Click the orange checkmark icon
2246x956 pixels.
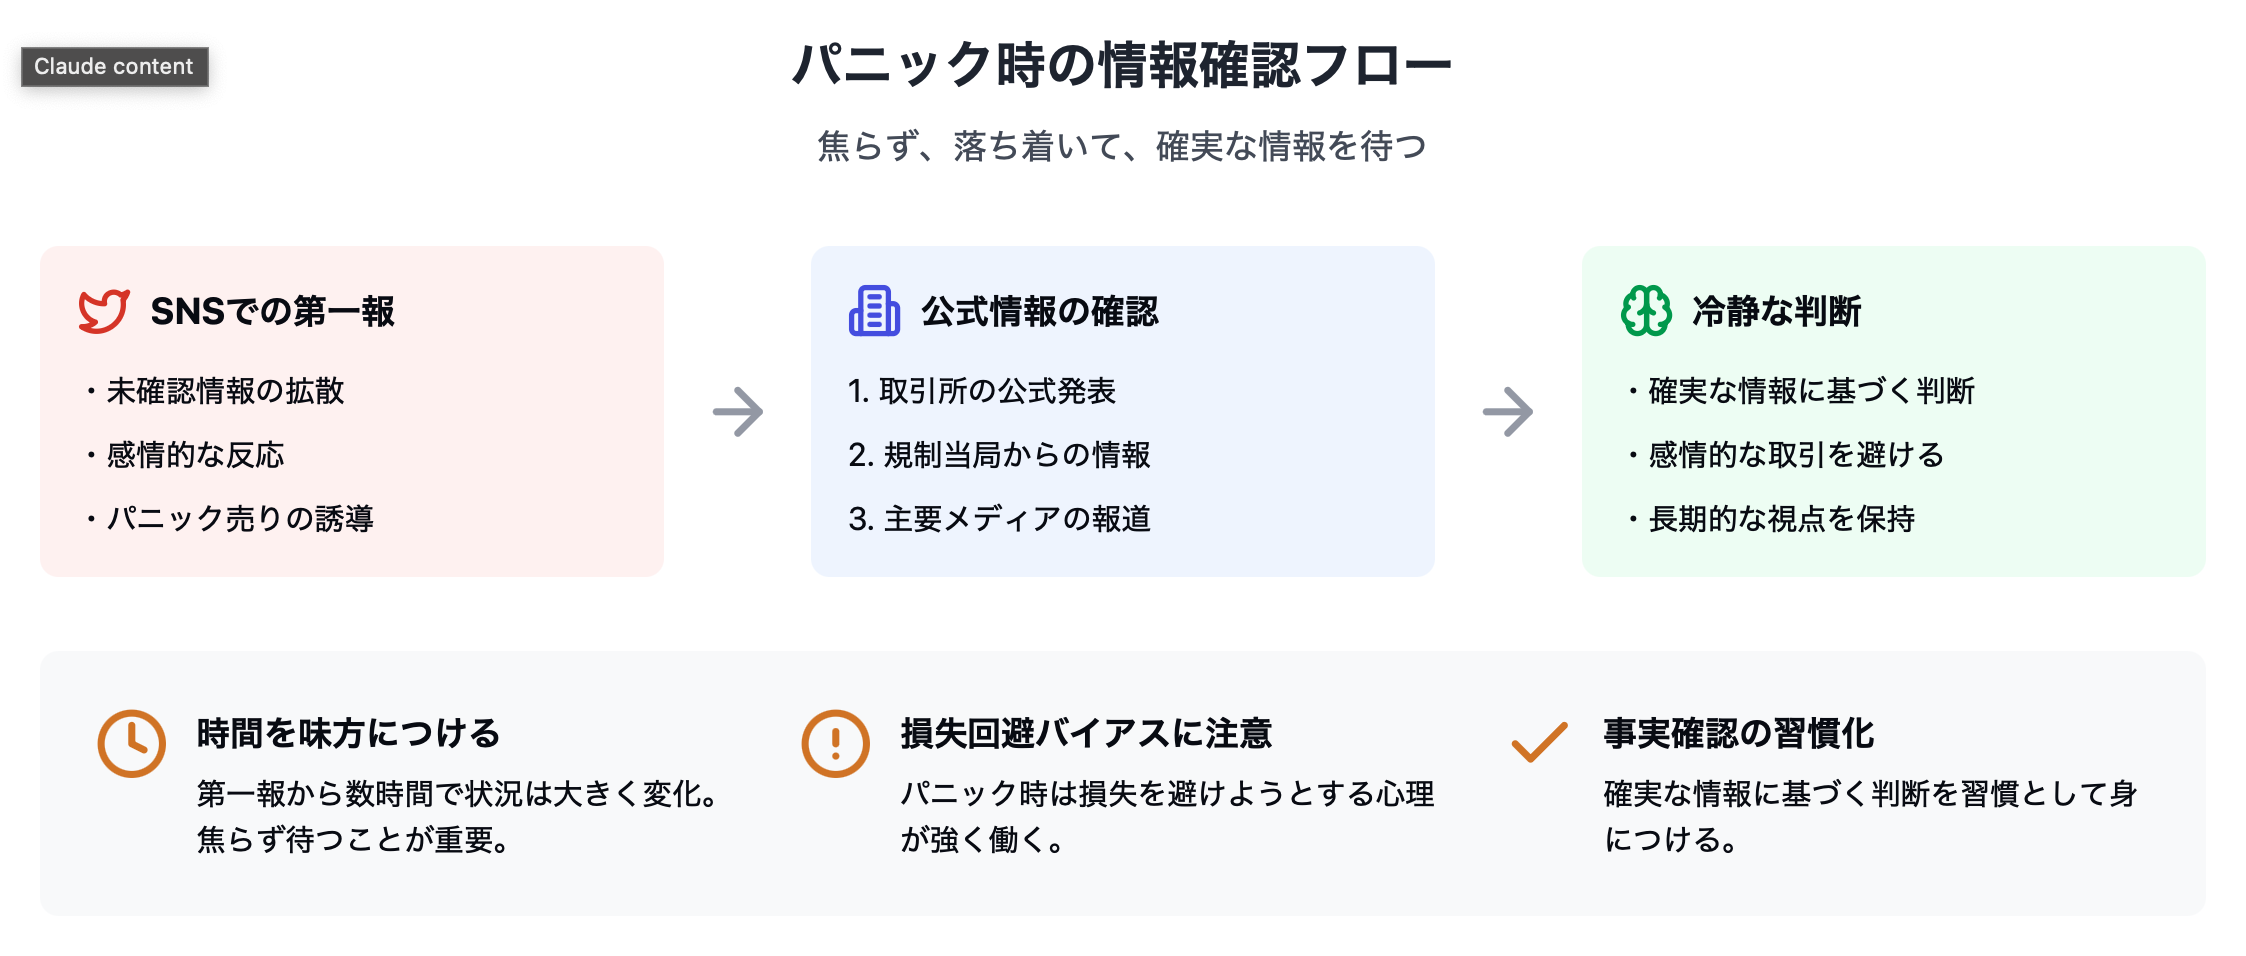(1539, 742)
